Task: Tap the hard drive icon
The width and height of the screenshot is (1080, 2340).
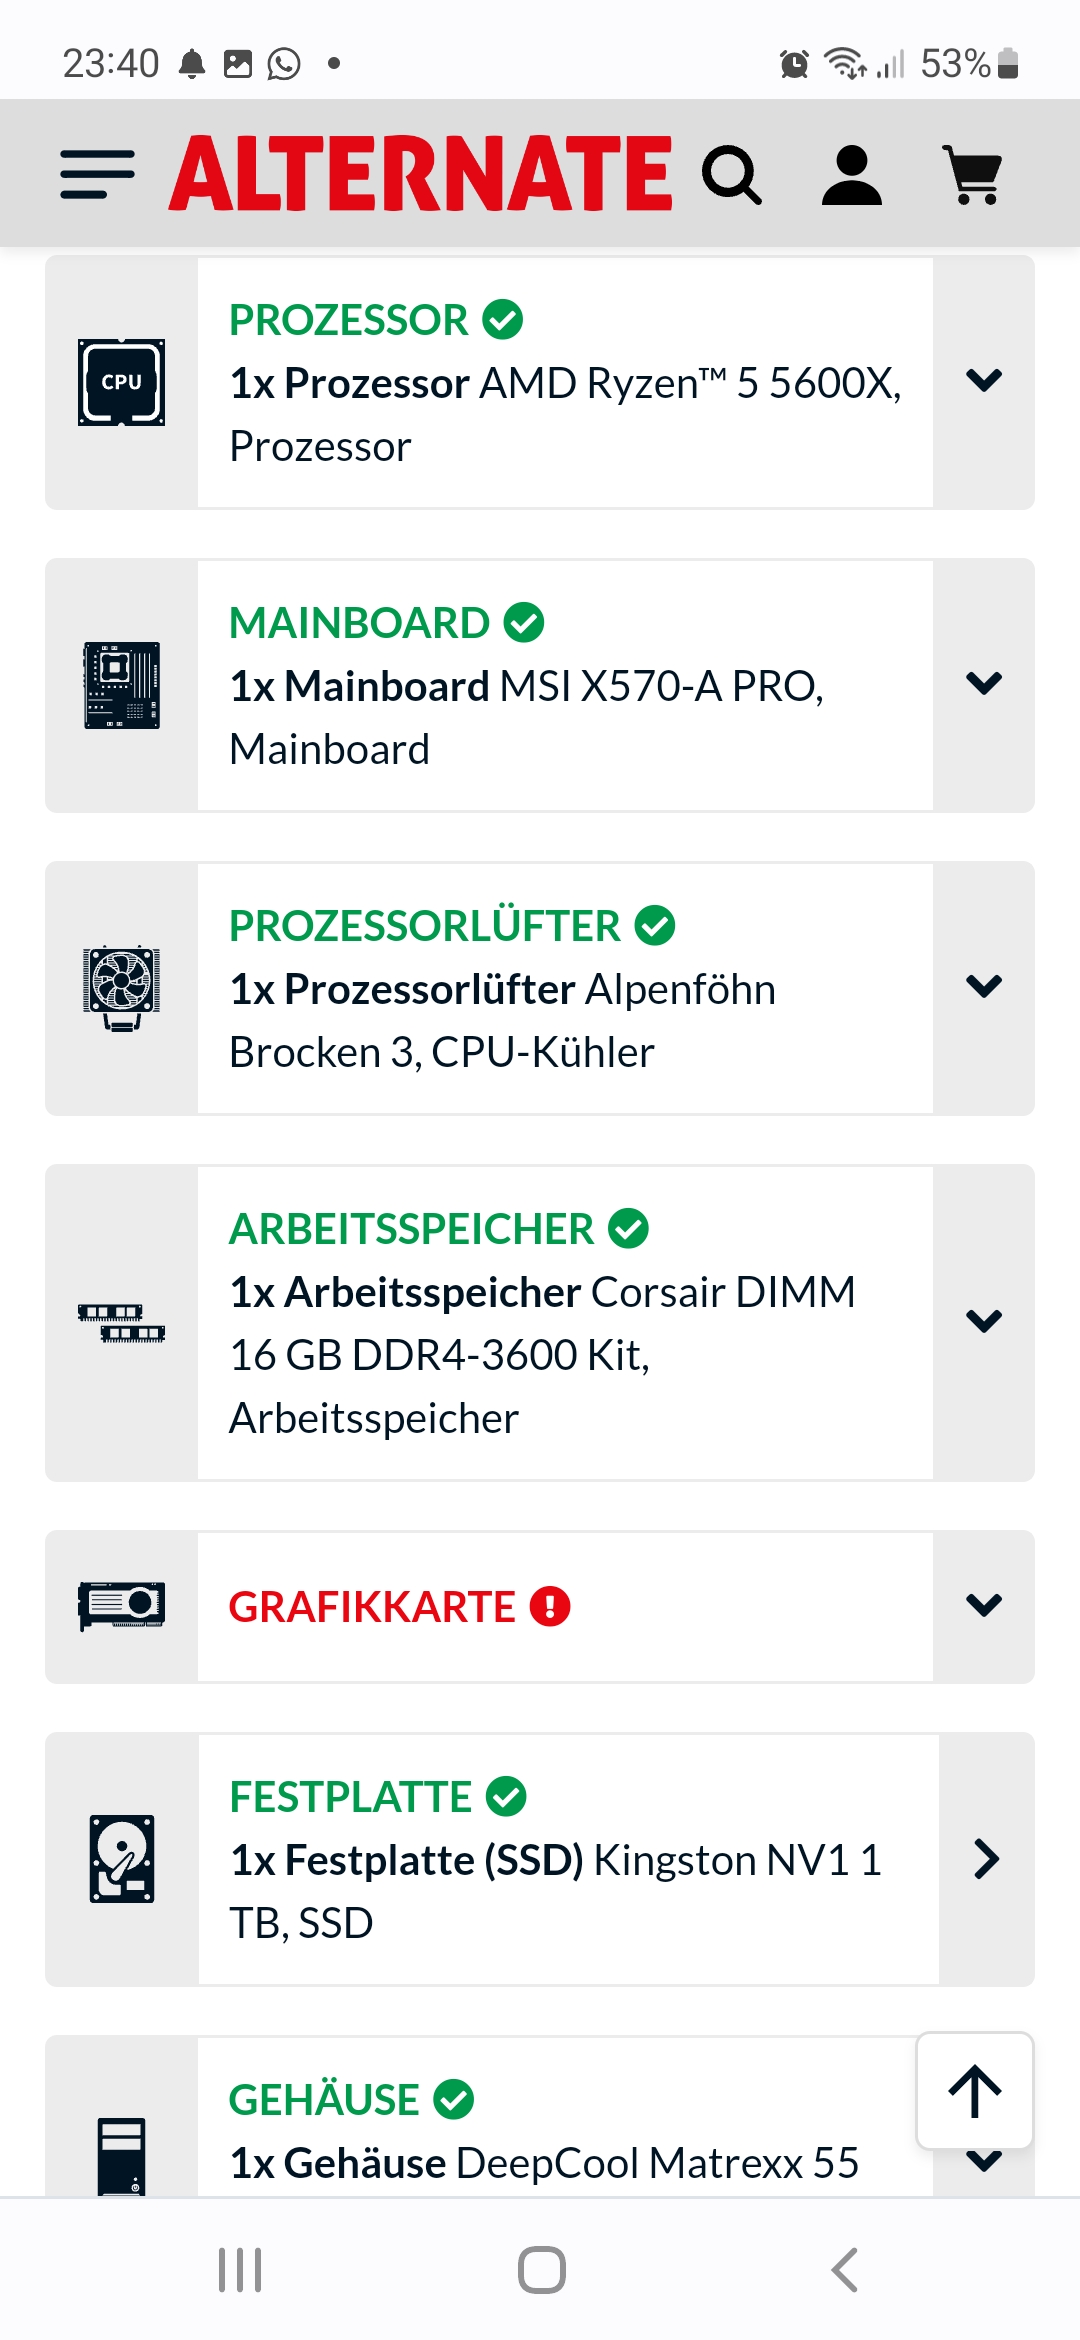Action: (x=121, y=1859)
